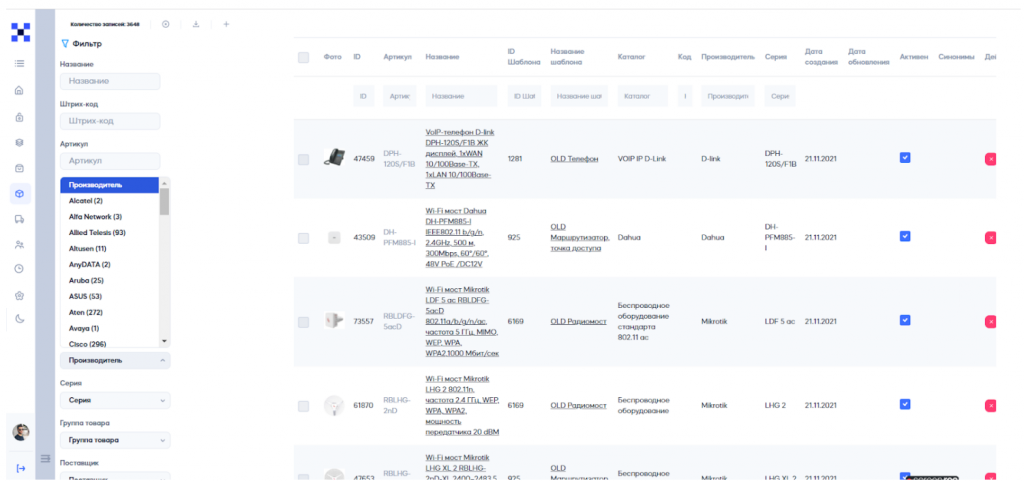1024x481 pixels.
Task: Toggle the select-all checkbox in table header
Action: point(303,57)
